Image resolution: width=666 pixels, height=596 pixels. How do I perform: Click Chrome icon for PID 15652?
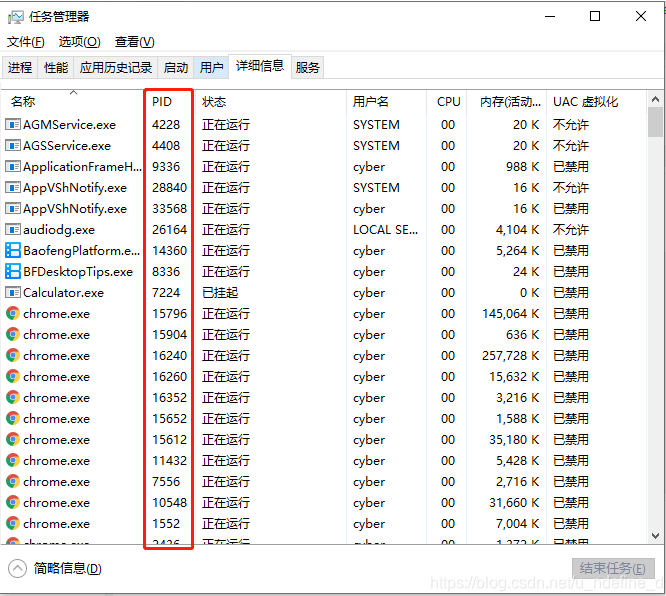click(13, 419)
